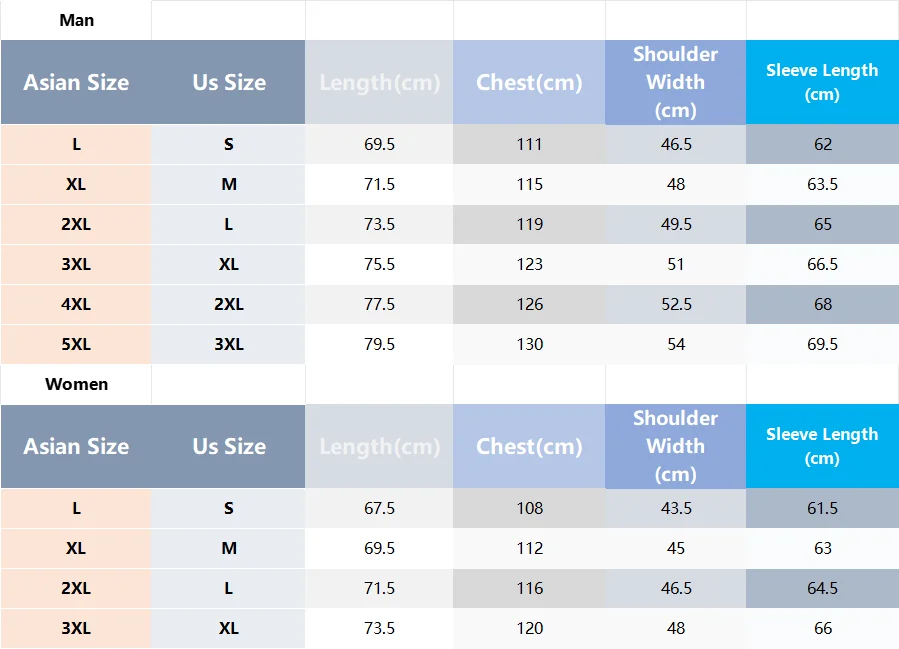This screenshot has height=649, width=899.
Task: Click the 120 chest cell
Action: point(529,628)
